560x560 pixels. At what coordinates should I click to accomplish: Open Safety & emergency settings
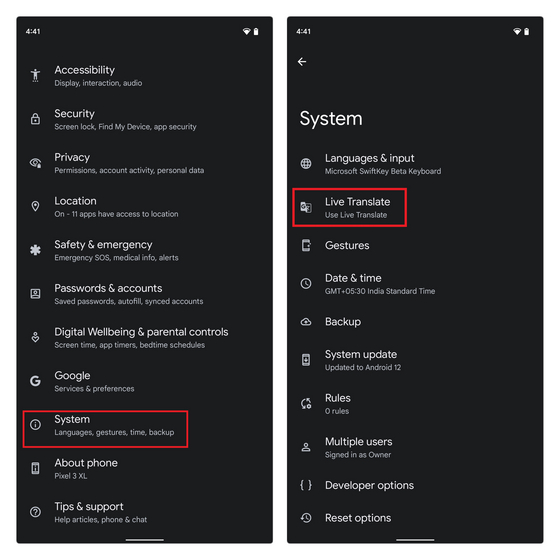tap(144, 250)
